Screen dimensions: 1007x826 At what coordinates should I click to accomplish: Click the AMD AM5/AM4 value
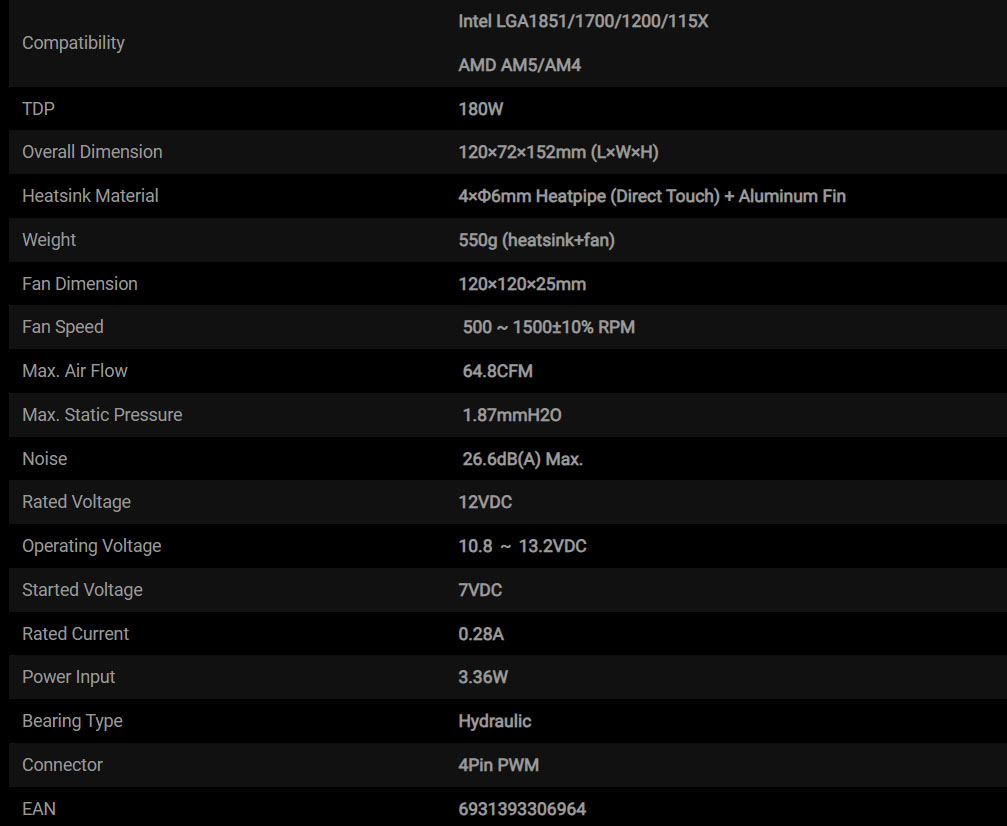pos(520,66)
